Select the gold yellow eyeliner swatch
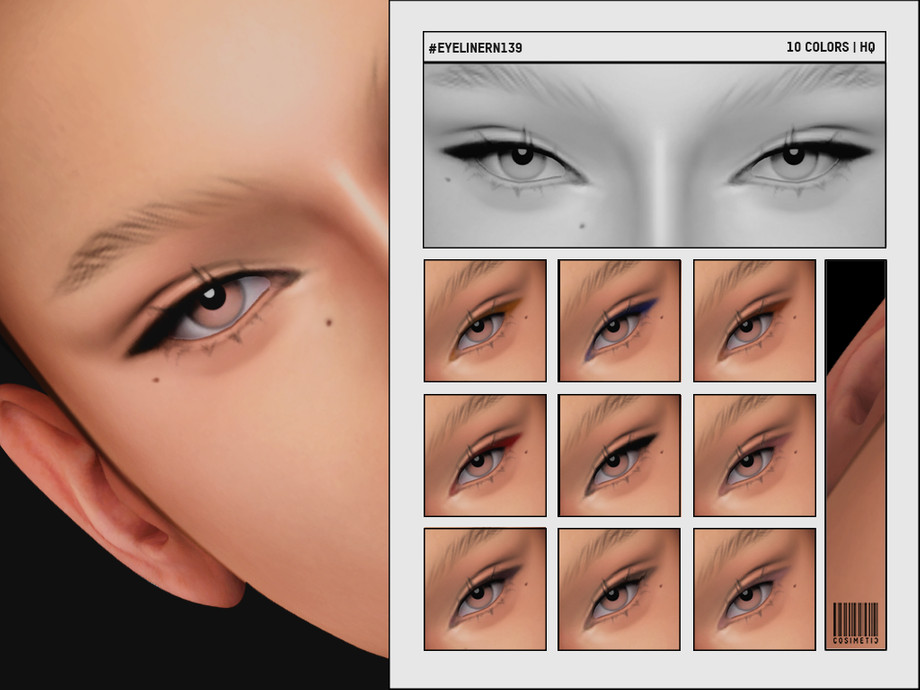Screen dimensions: 920x690 [485, 321]
